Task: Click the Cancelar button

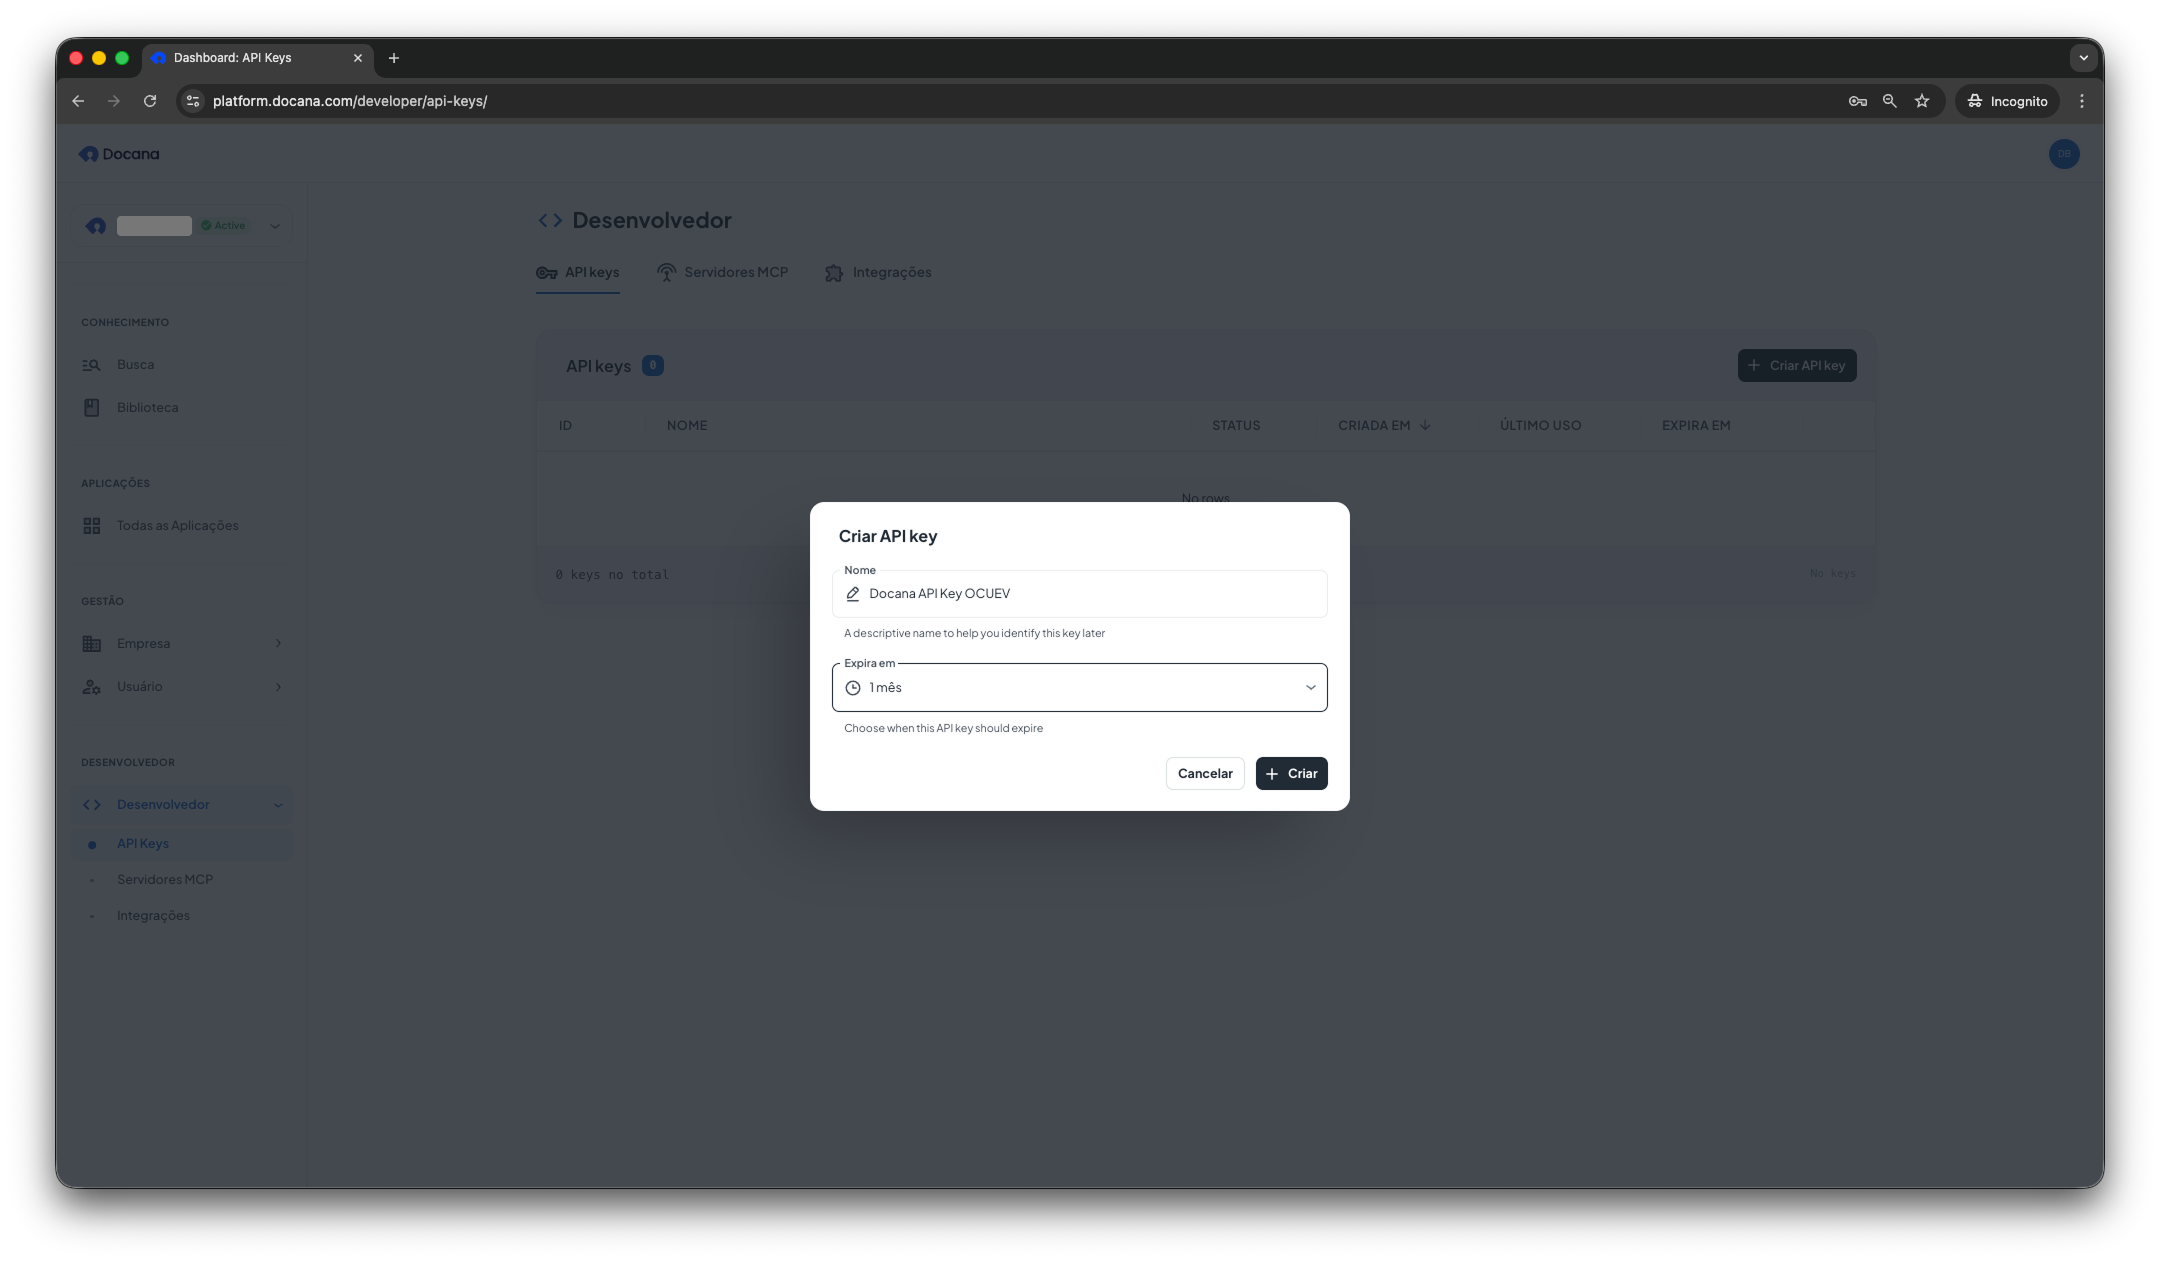Action: pyautogui.click(x=1205, y=774)
